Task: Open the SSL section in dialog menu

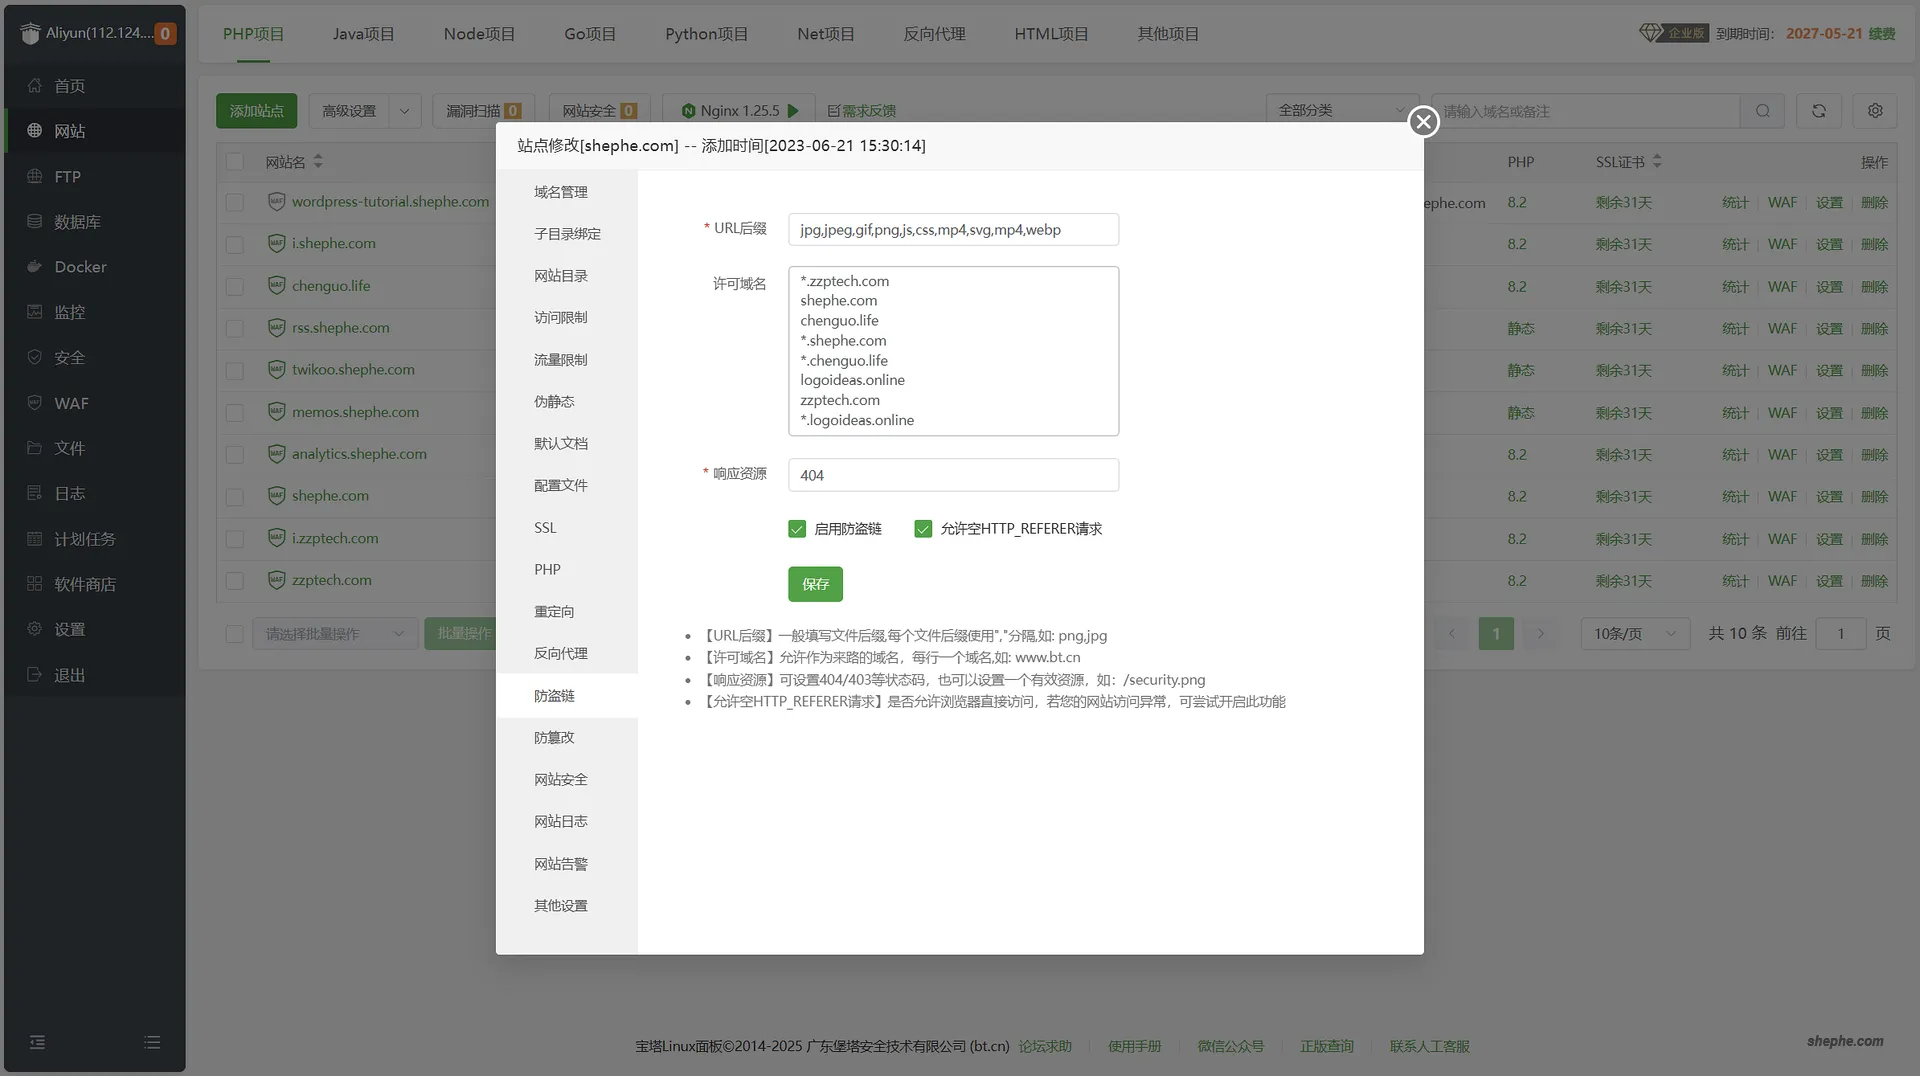Action: pos(545,528)
